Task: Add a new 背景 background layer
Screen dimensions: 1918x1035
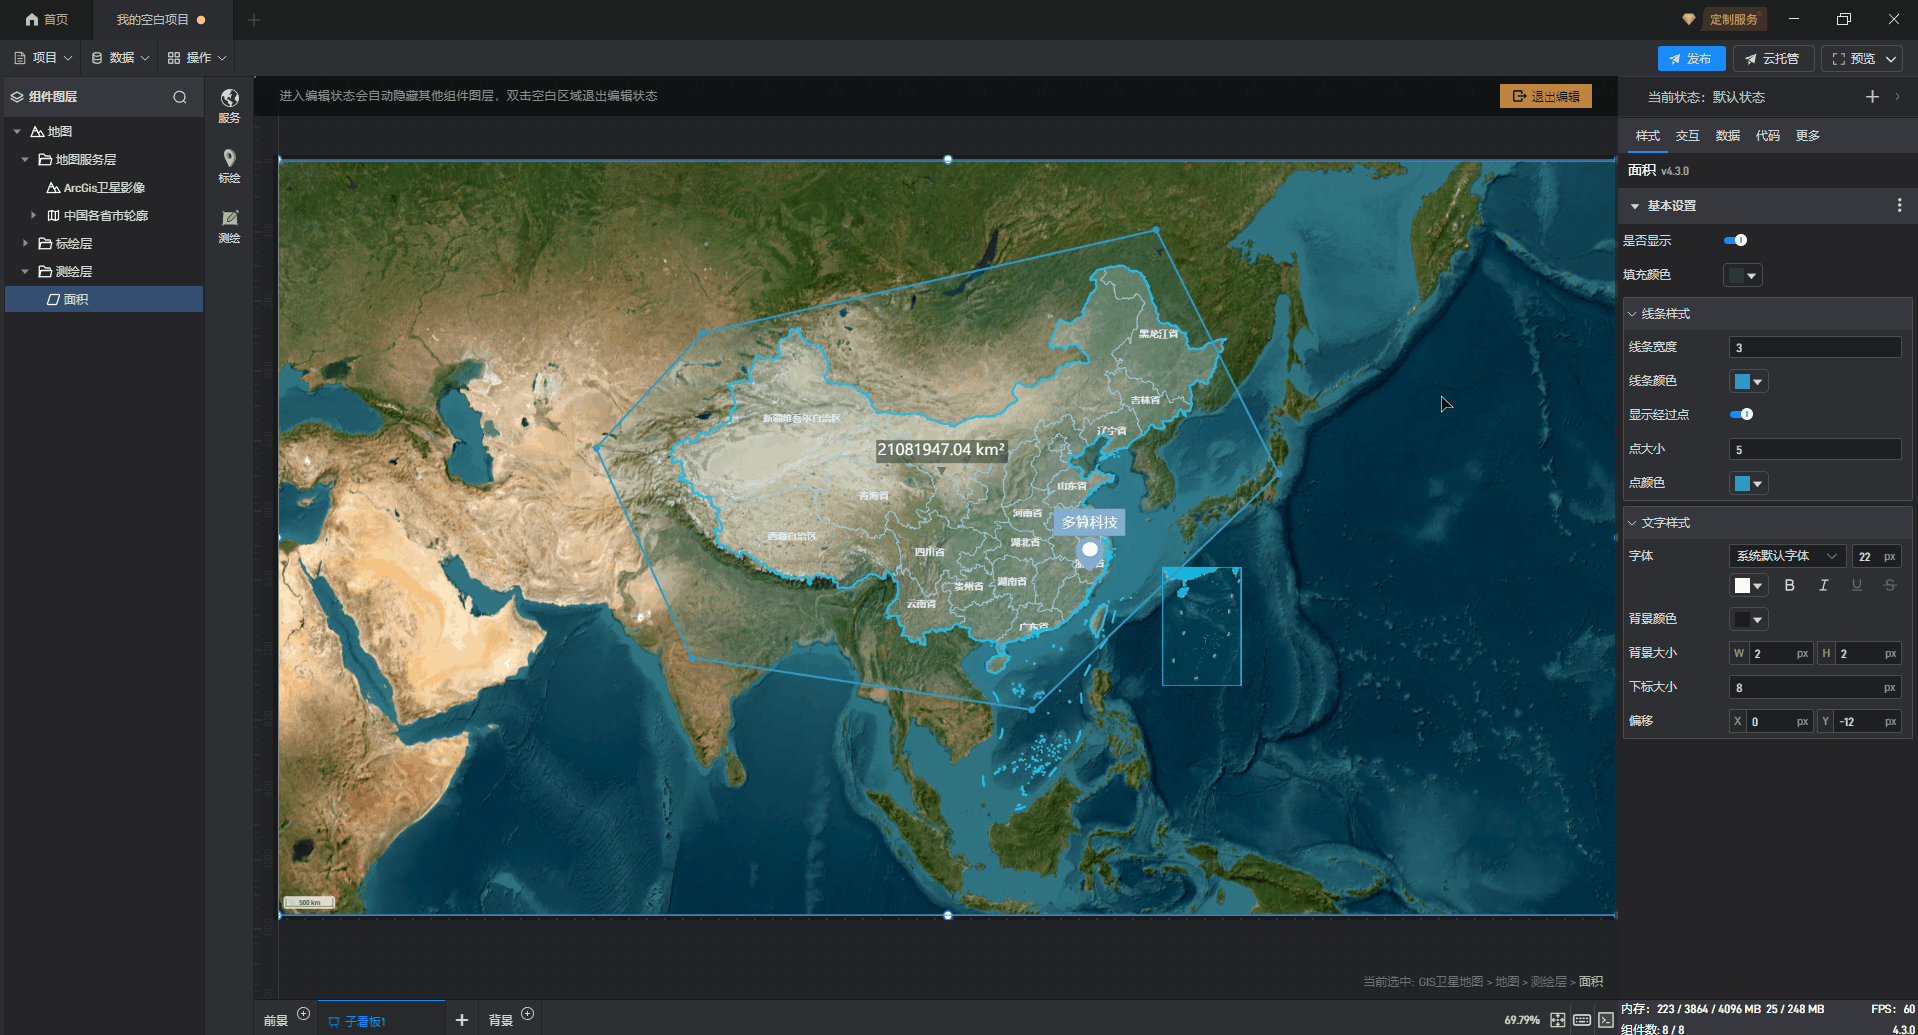Action: [x=528, y=1014]
